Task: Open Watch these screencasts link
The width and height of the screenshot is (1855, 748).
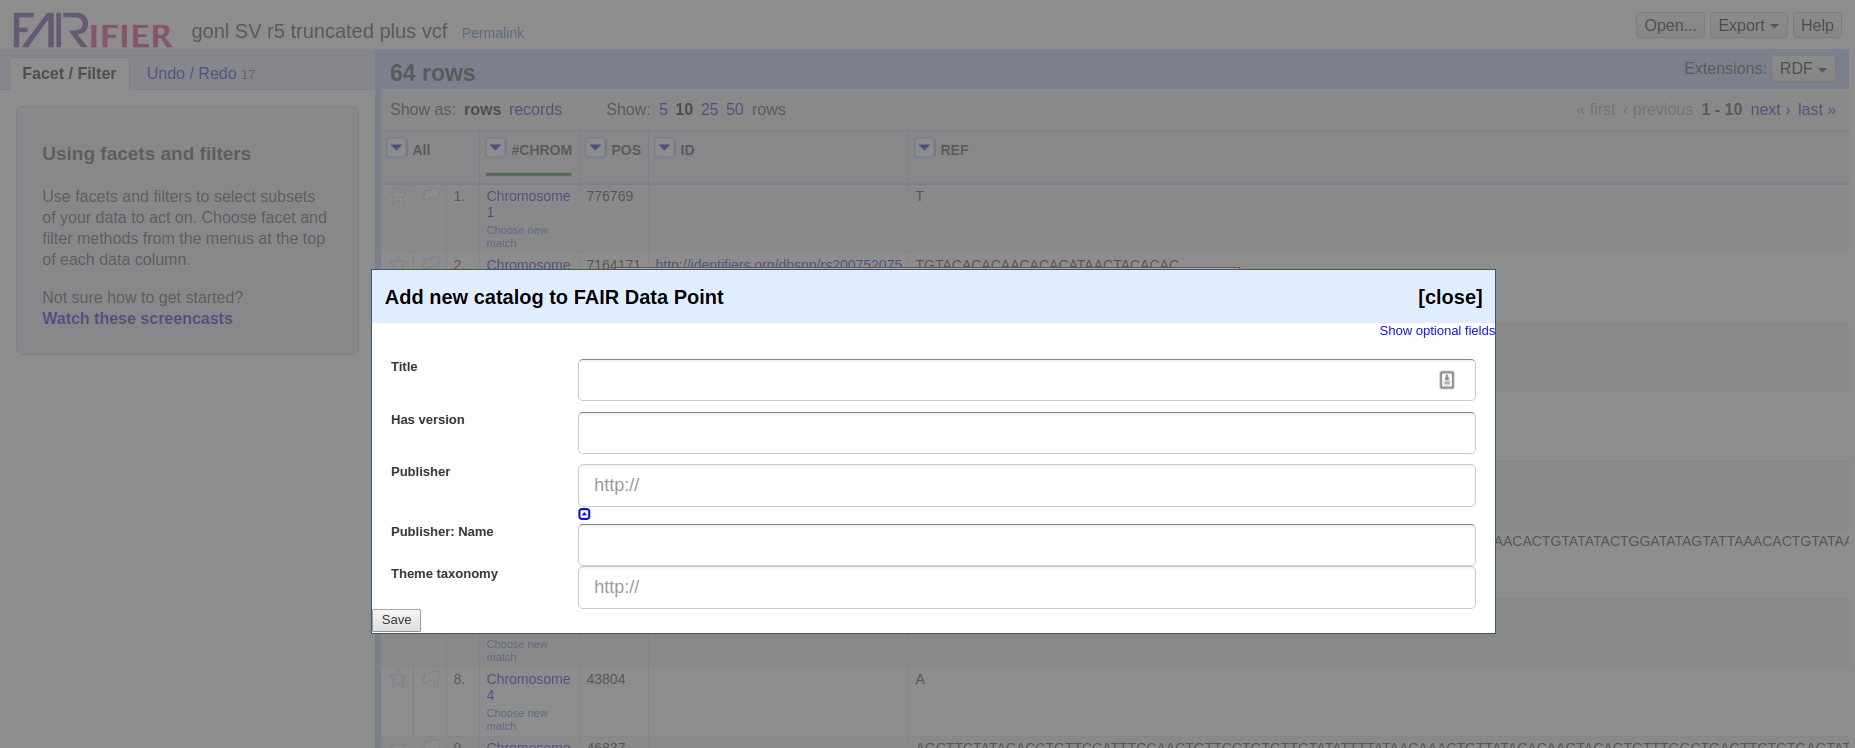Action: [137, 319]
